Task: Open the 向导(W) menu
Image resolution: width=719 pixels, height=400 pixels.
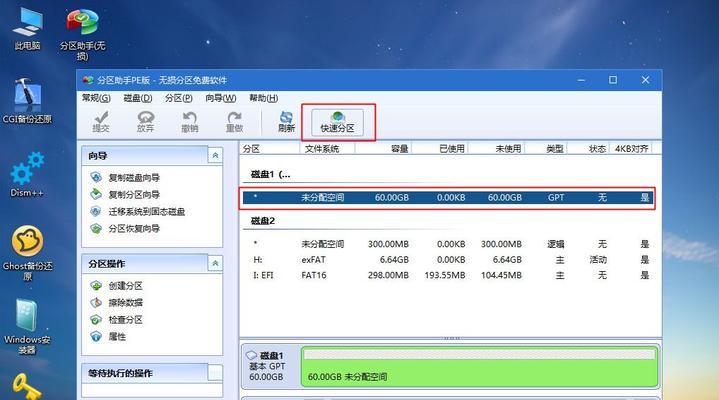Action: click(x=220, y=98)
